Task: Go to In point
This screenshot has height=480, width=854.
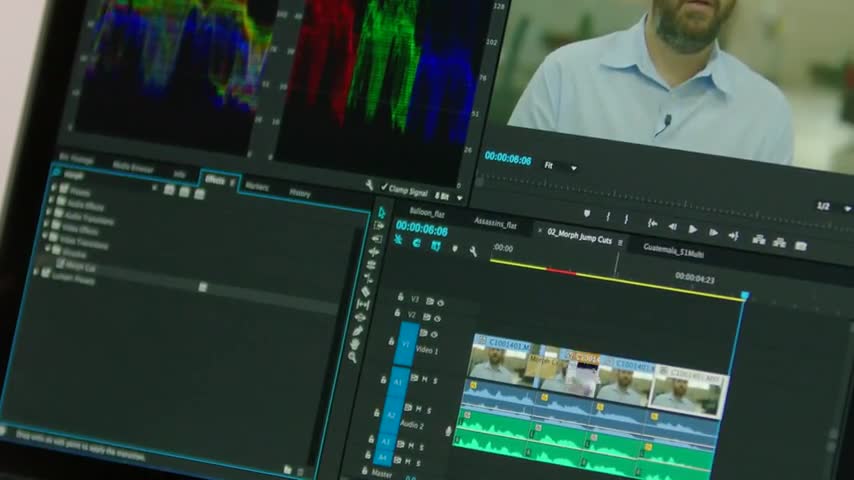Action: coord(652,223)
